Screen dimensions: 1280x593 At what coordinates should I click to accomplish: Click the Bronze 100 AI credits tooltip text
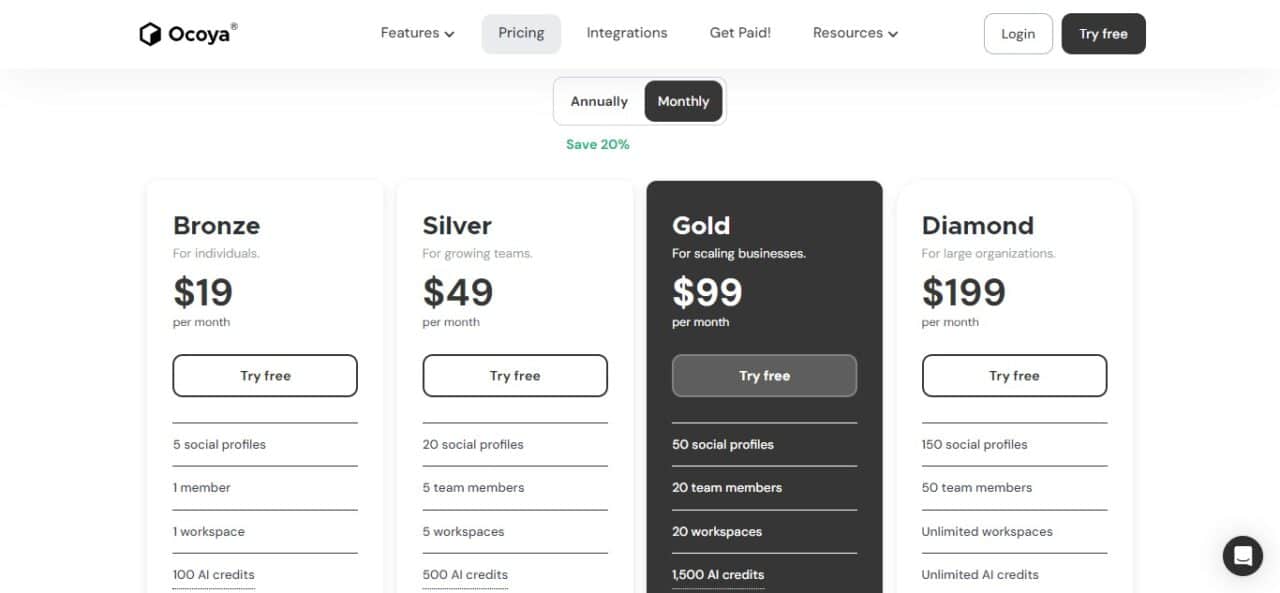[214, 575]
